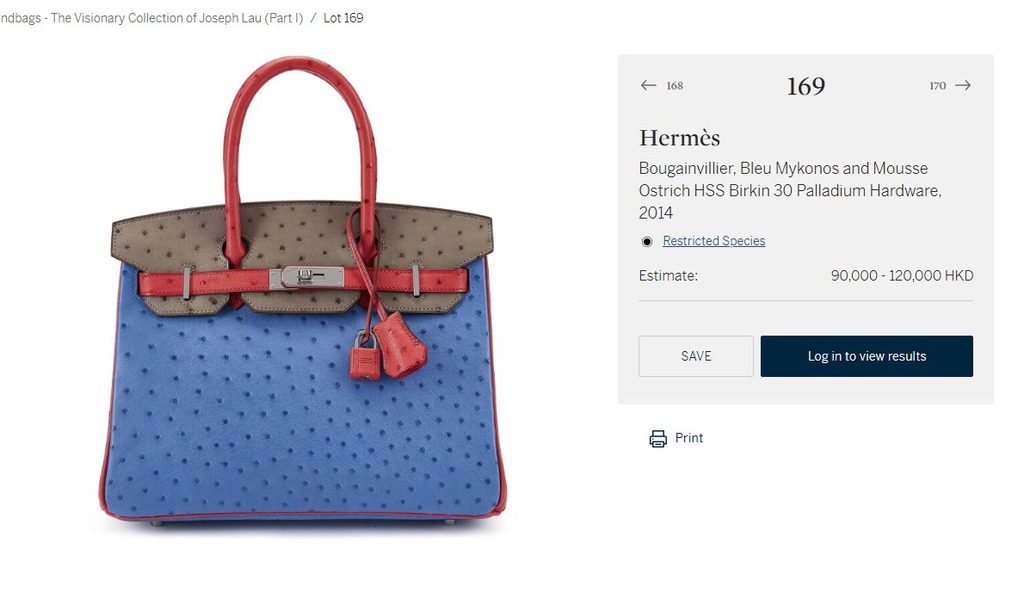
Task: Open the Restricted Species link
Action: [x=714, y=241]
